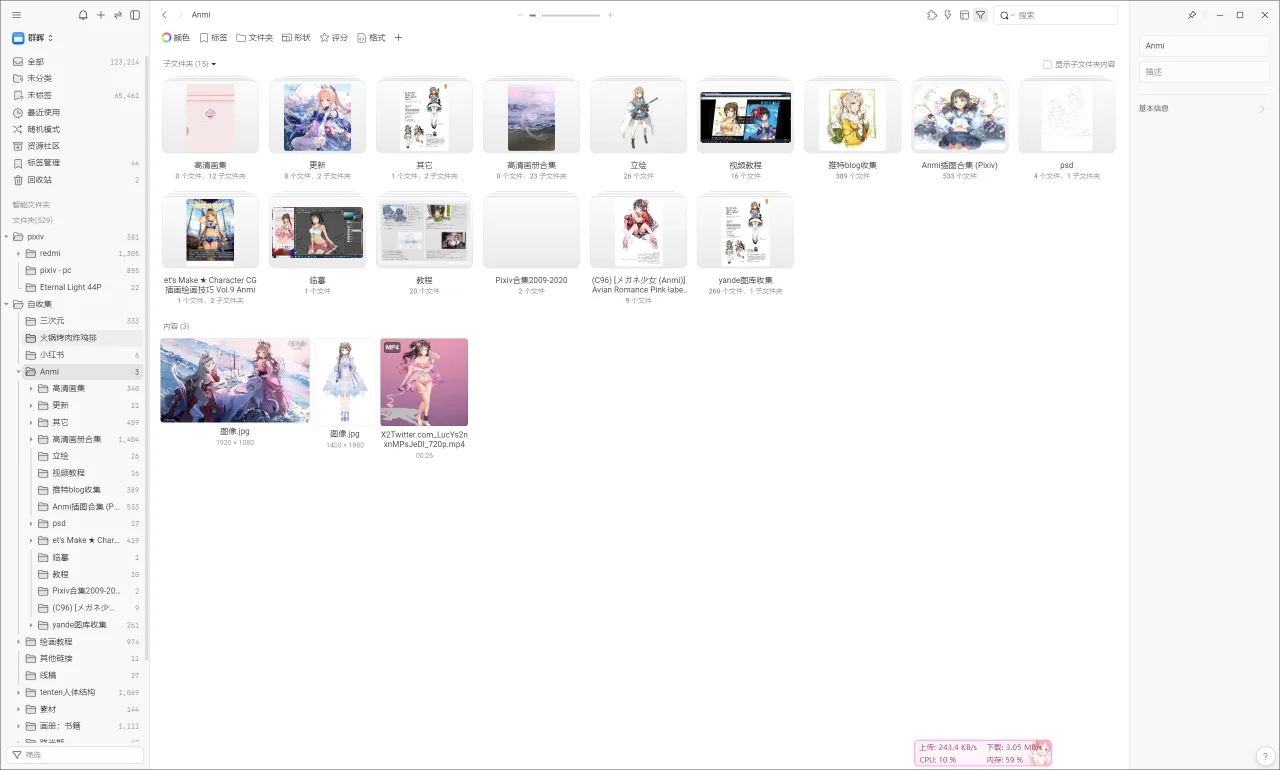Open the 立绘 subfolder thumbnail
1280x770 pixels.
pyautogui.click(x=638, y=118)
